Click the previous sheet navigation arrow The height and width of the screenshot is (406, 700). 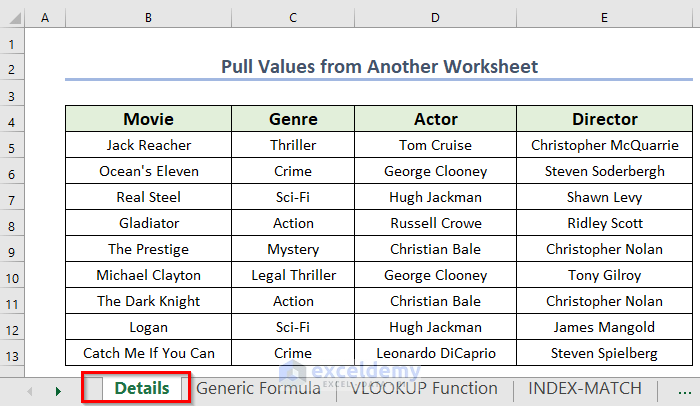coord(29,389)
